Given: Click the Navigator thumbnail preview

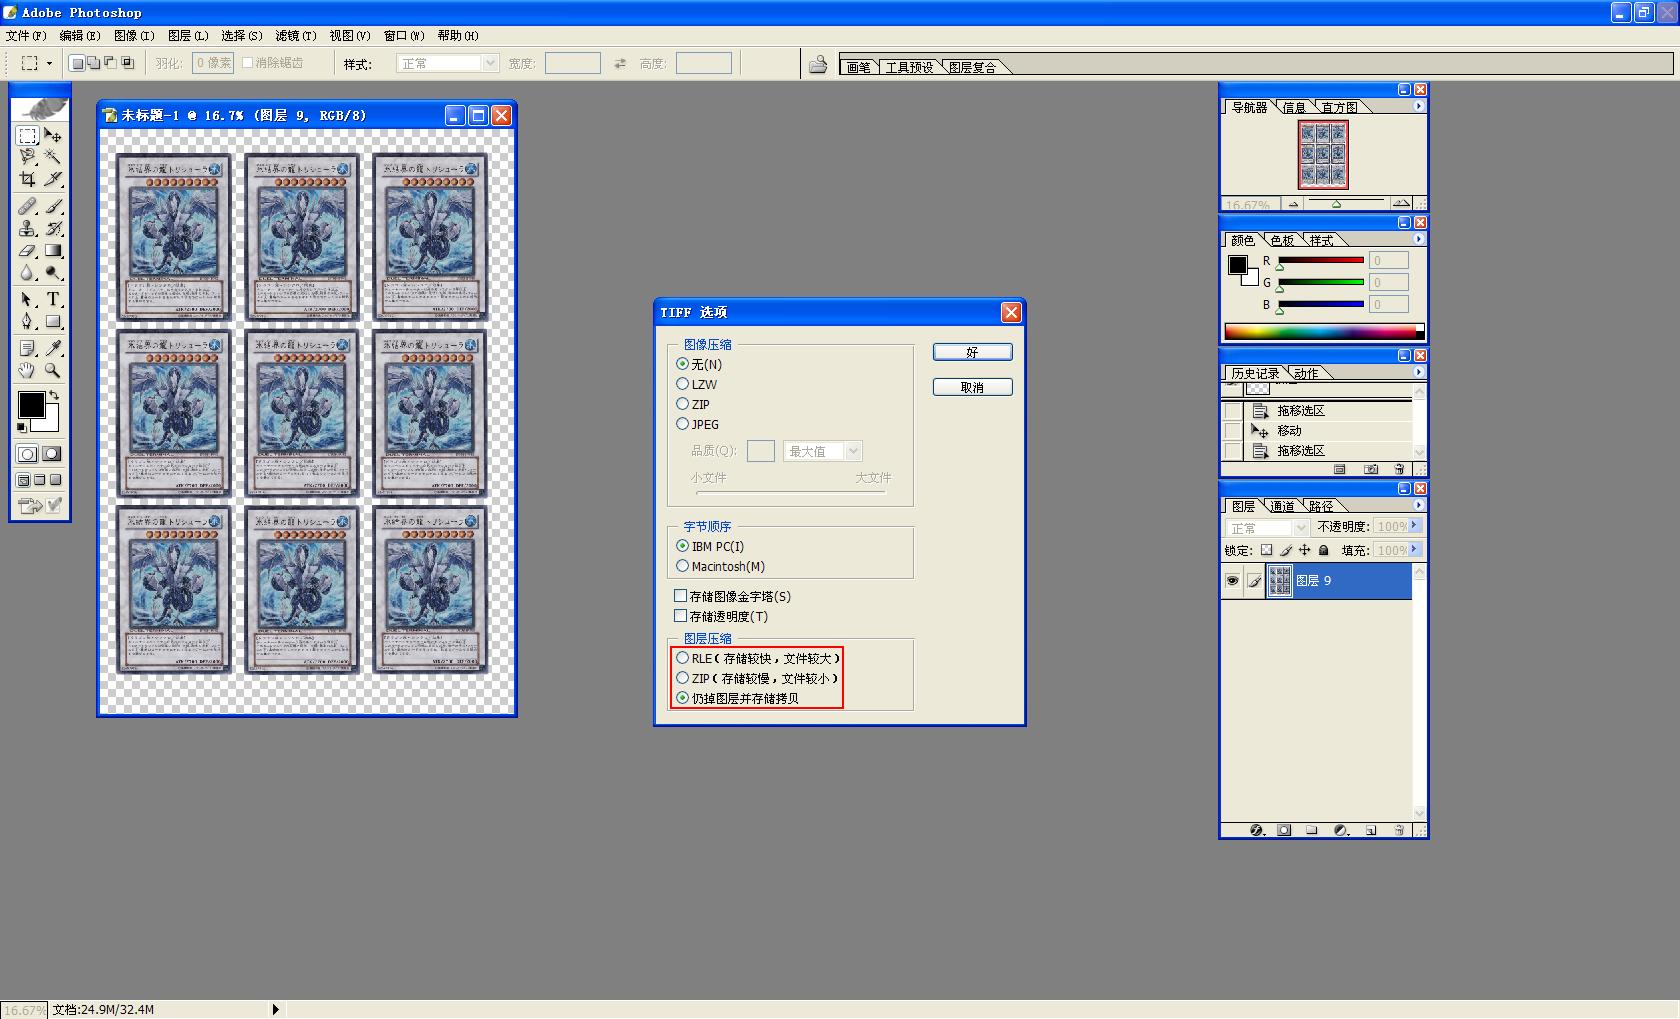Looking at the screenshot, I should point(1323,155).
